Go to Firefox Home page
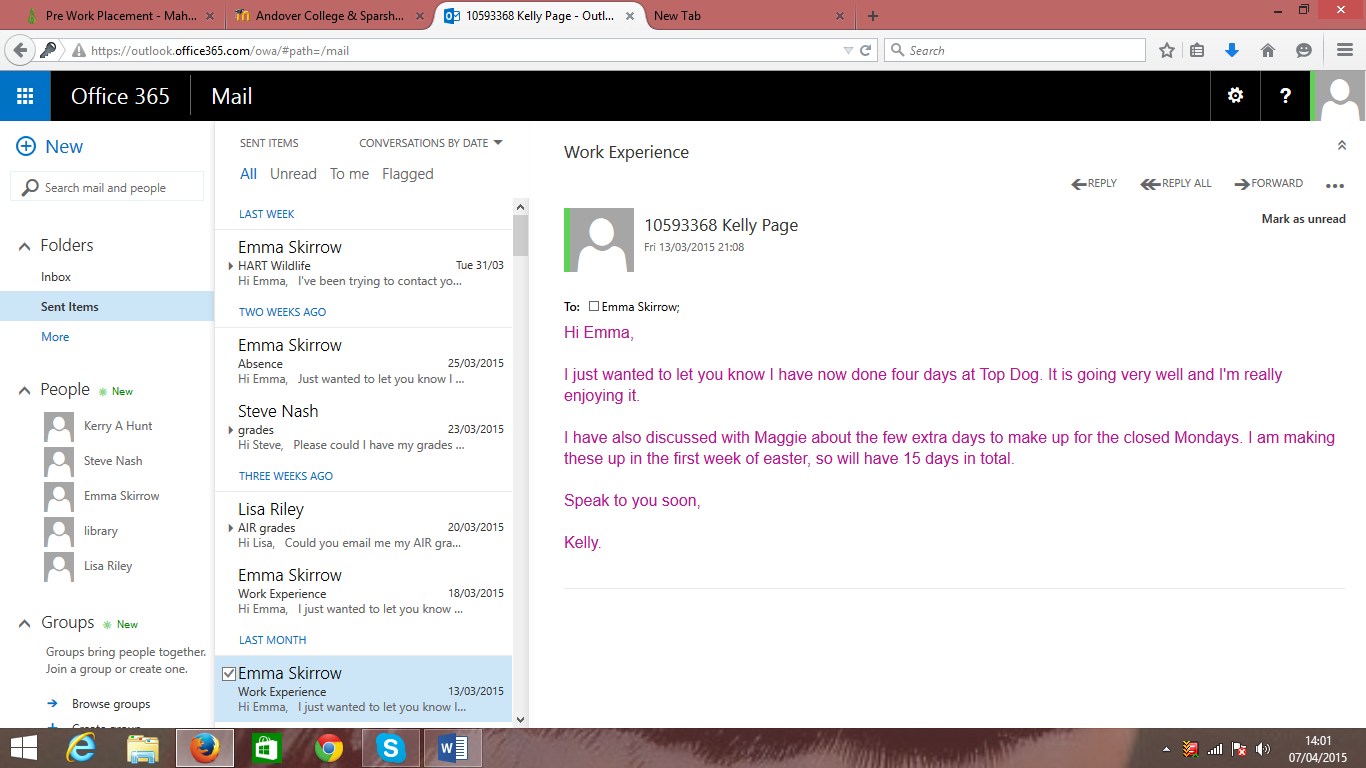The width and height of the screenshot is (1366, 768). click(1268, 50)
